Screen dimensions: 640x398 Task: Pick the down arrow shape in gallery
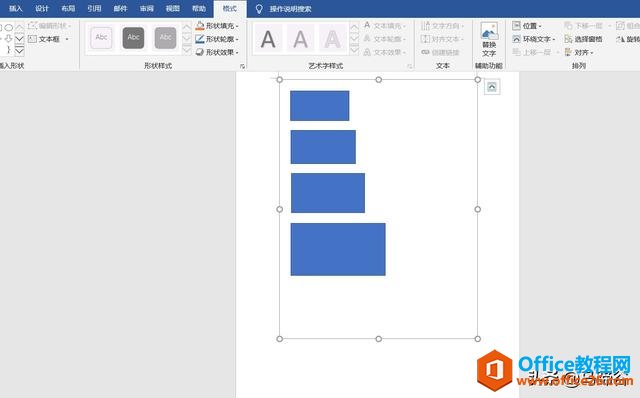click(x=9, y=39)
